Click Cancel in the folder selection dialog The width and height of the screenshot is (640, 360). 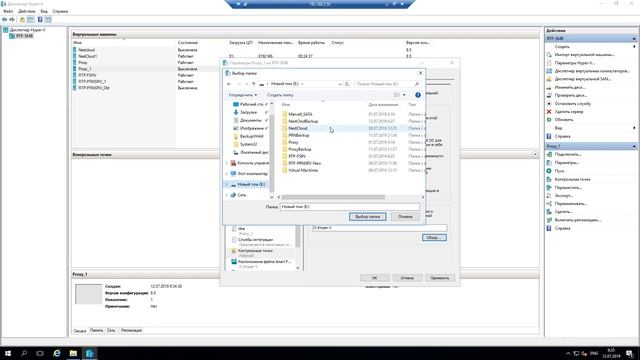coord(405,217)
